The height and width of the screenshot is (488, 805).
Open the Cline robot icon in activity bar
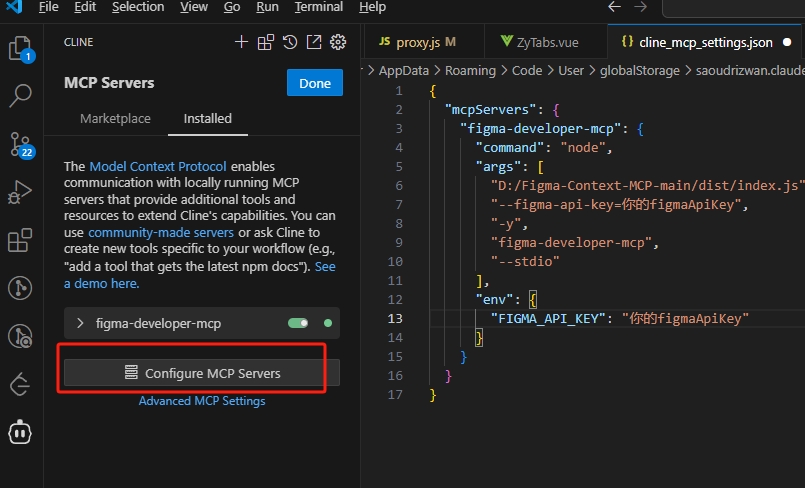point(20,433)
